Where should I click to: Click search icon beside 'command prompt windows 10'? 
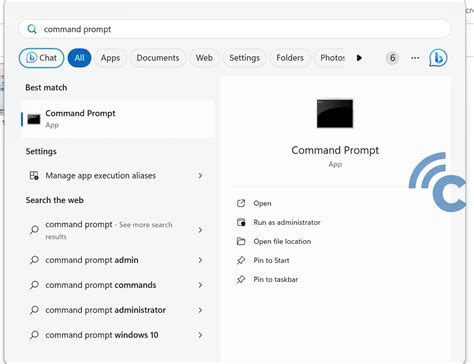point(34,335)
